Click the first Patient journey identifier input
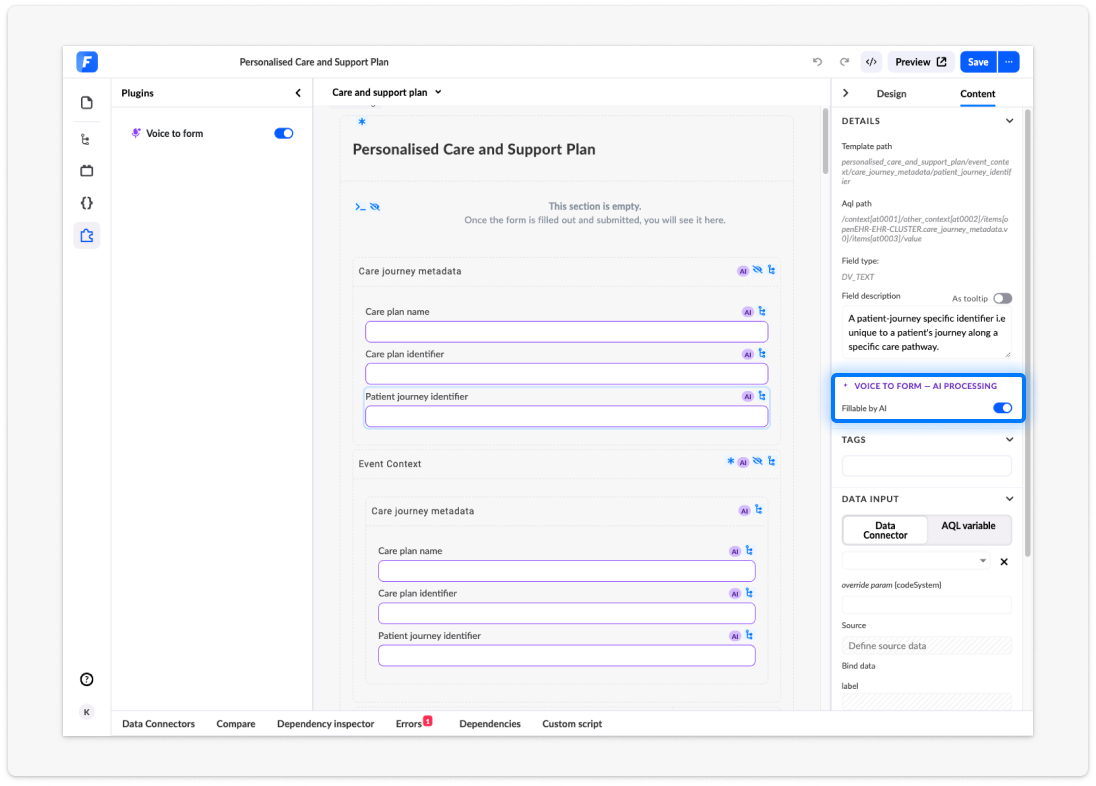Screen dimensions: 1096x786 coord(566,416)
